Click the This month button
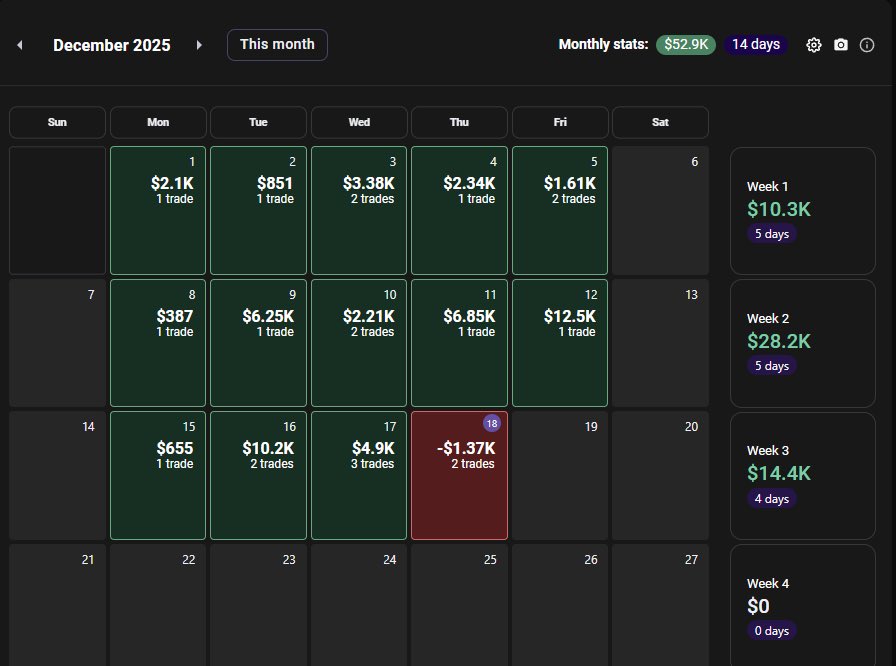 277,45
